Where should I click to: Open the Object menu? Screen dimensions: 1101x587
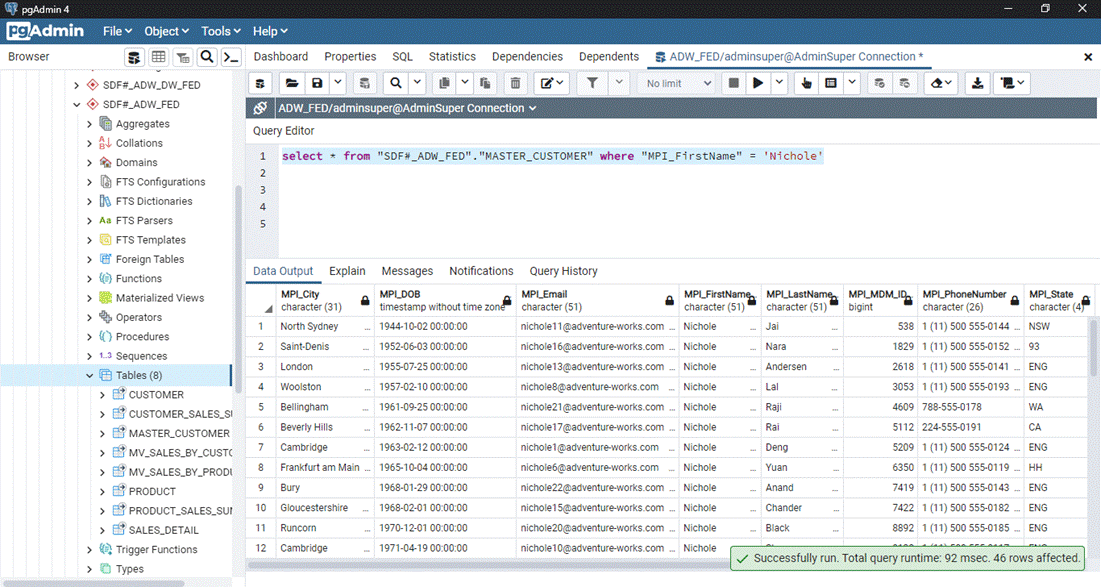point(166,31)
